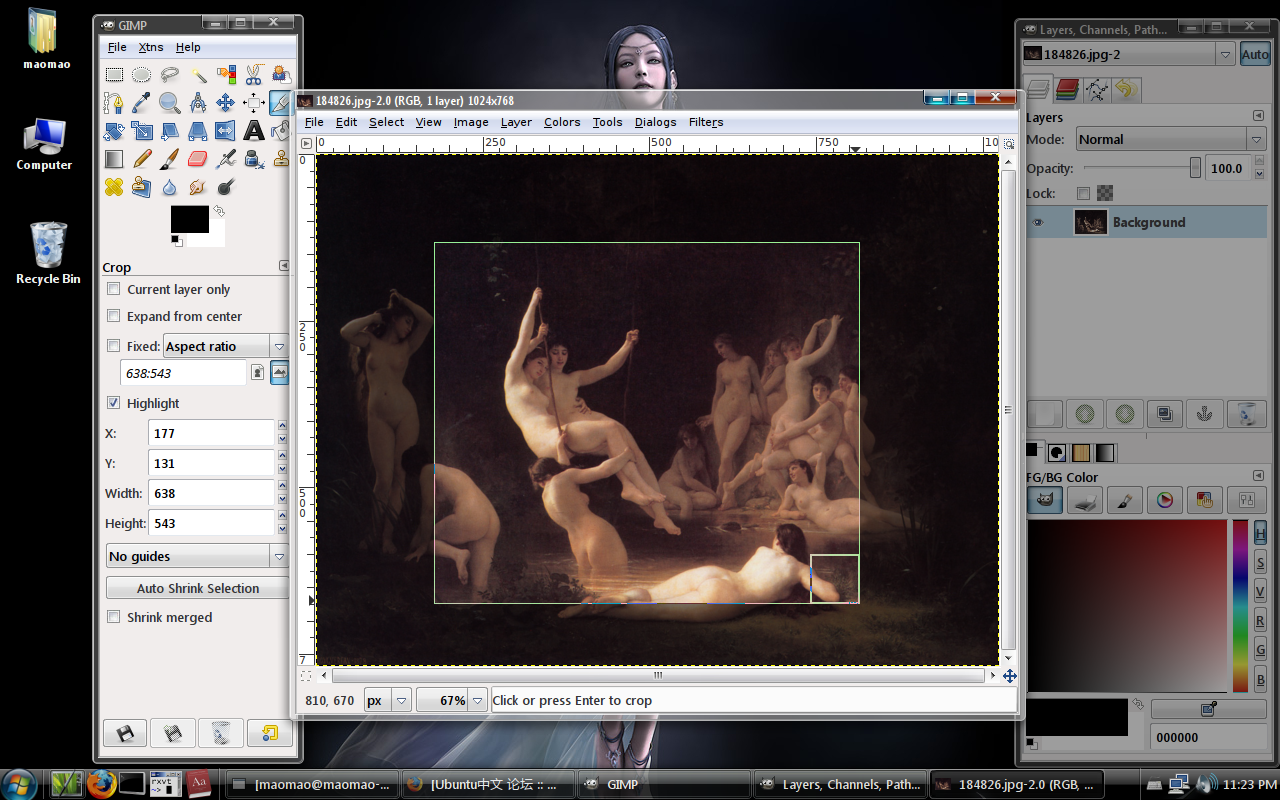Select the Scissors Select tool
This screenshot has height=800, width=1280.
[254, 75]
